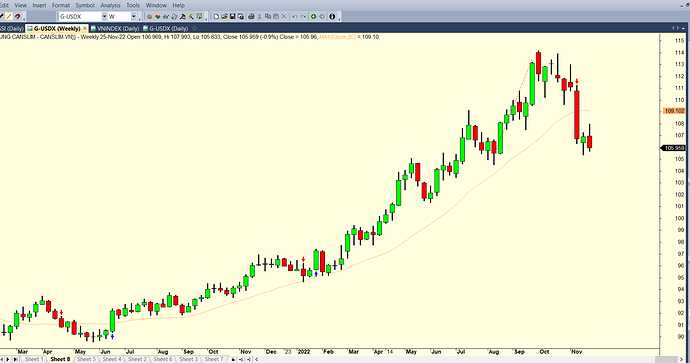Click the horizontal scrollbar thumb

pyautogui.click(x=666, y=359)
